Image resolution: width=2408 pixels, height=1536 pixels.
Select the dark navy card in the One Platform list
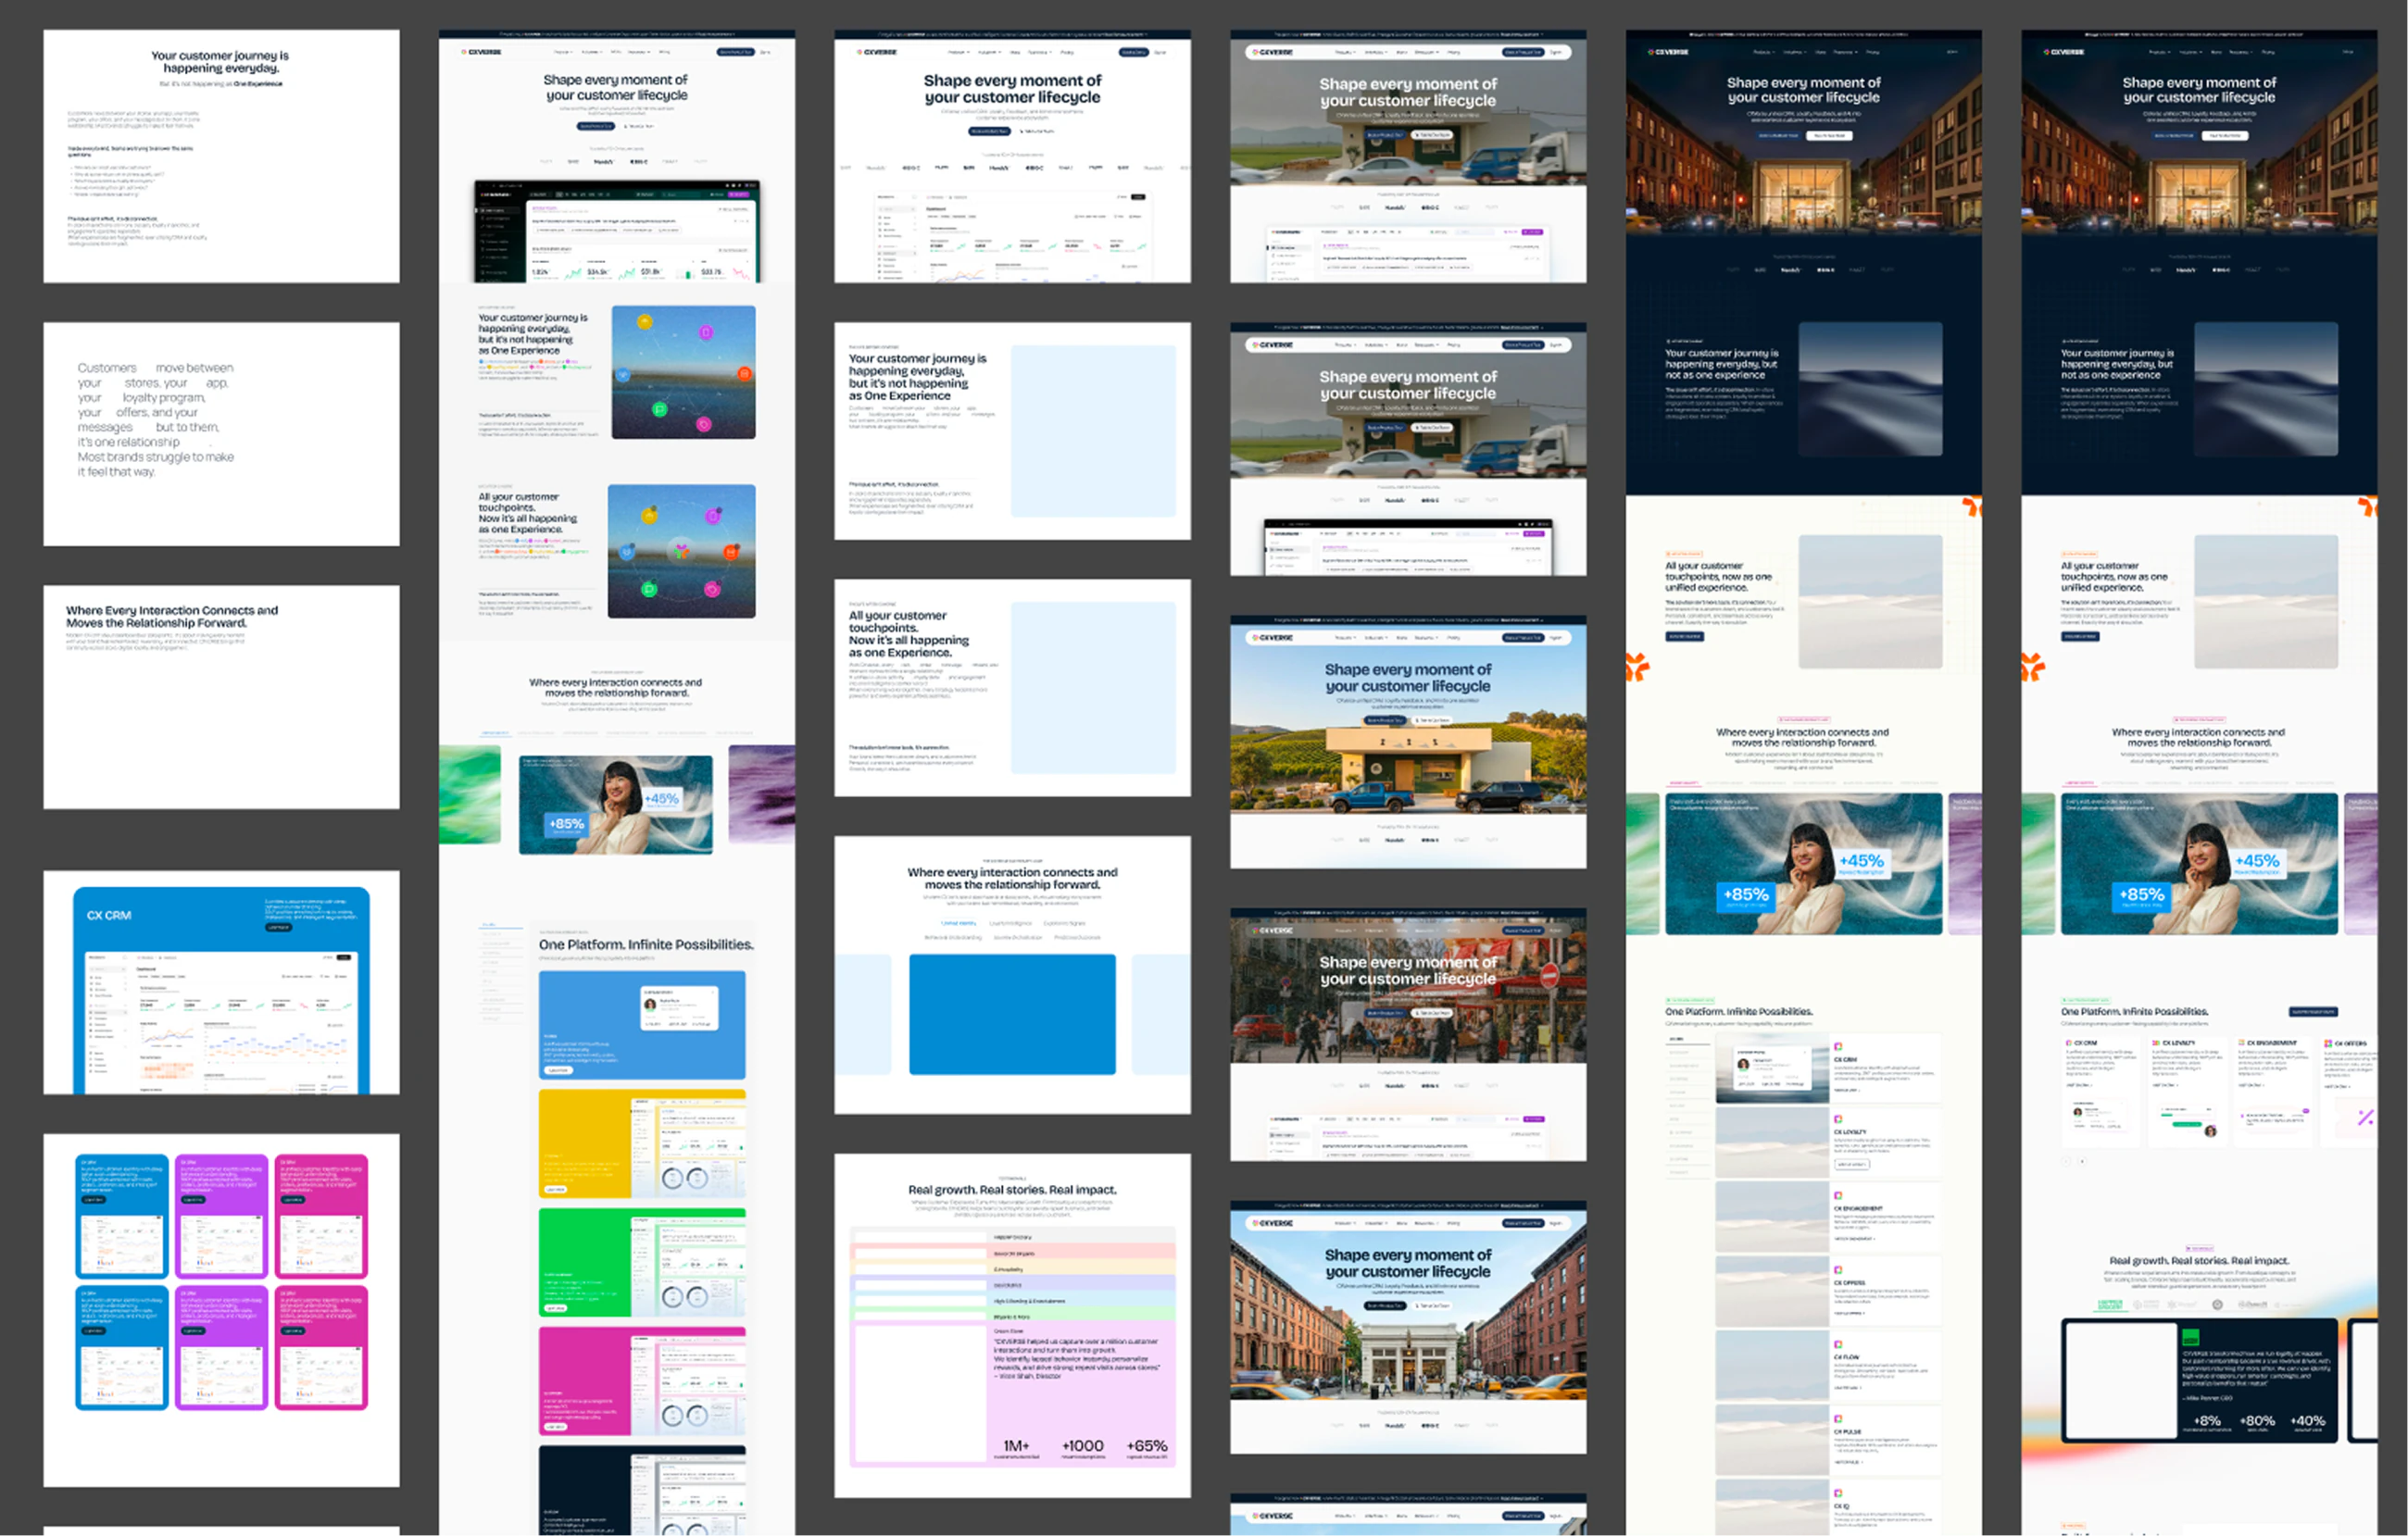642,1490
